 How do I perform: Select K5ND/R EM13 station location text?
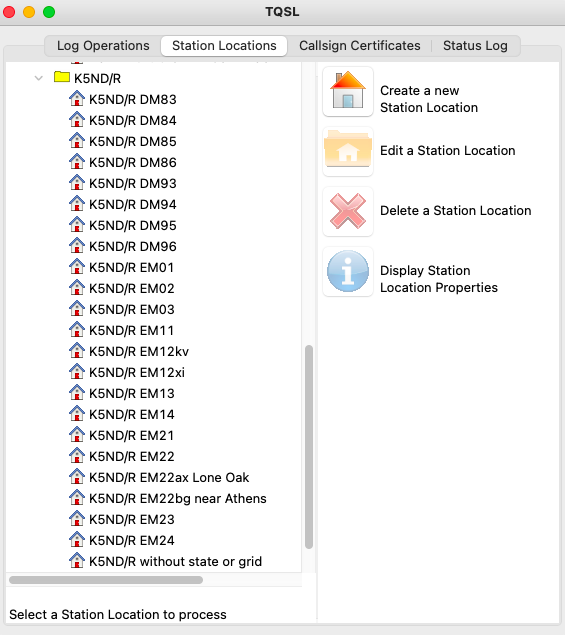(132, 394)
